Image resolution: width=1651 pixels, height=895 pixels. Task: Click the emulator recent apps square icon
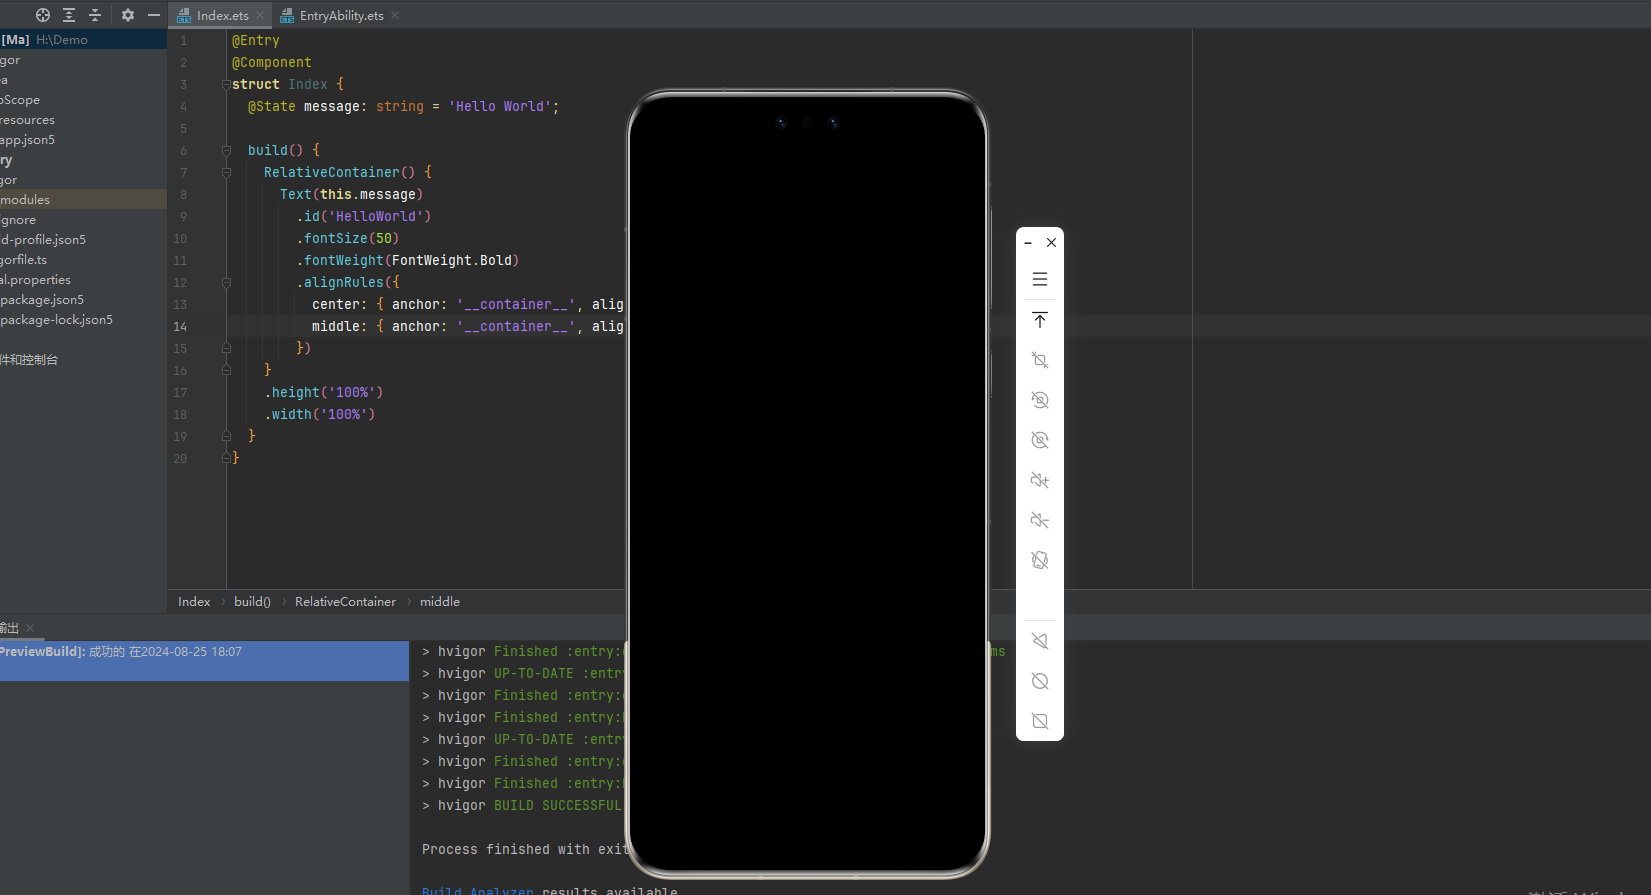[x=1040, y=721]
